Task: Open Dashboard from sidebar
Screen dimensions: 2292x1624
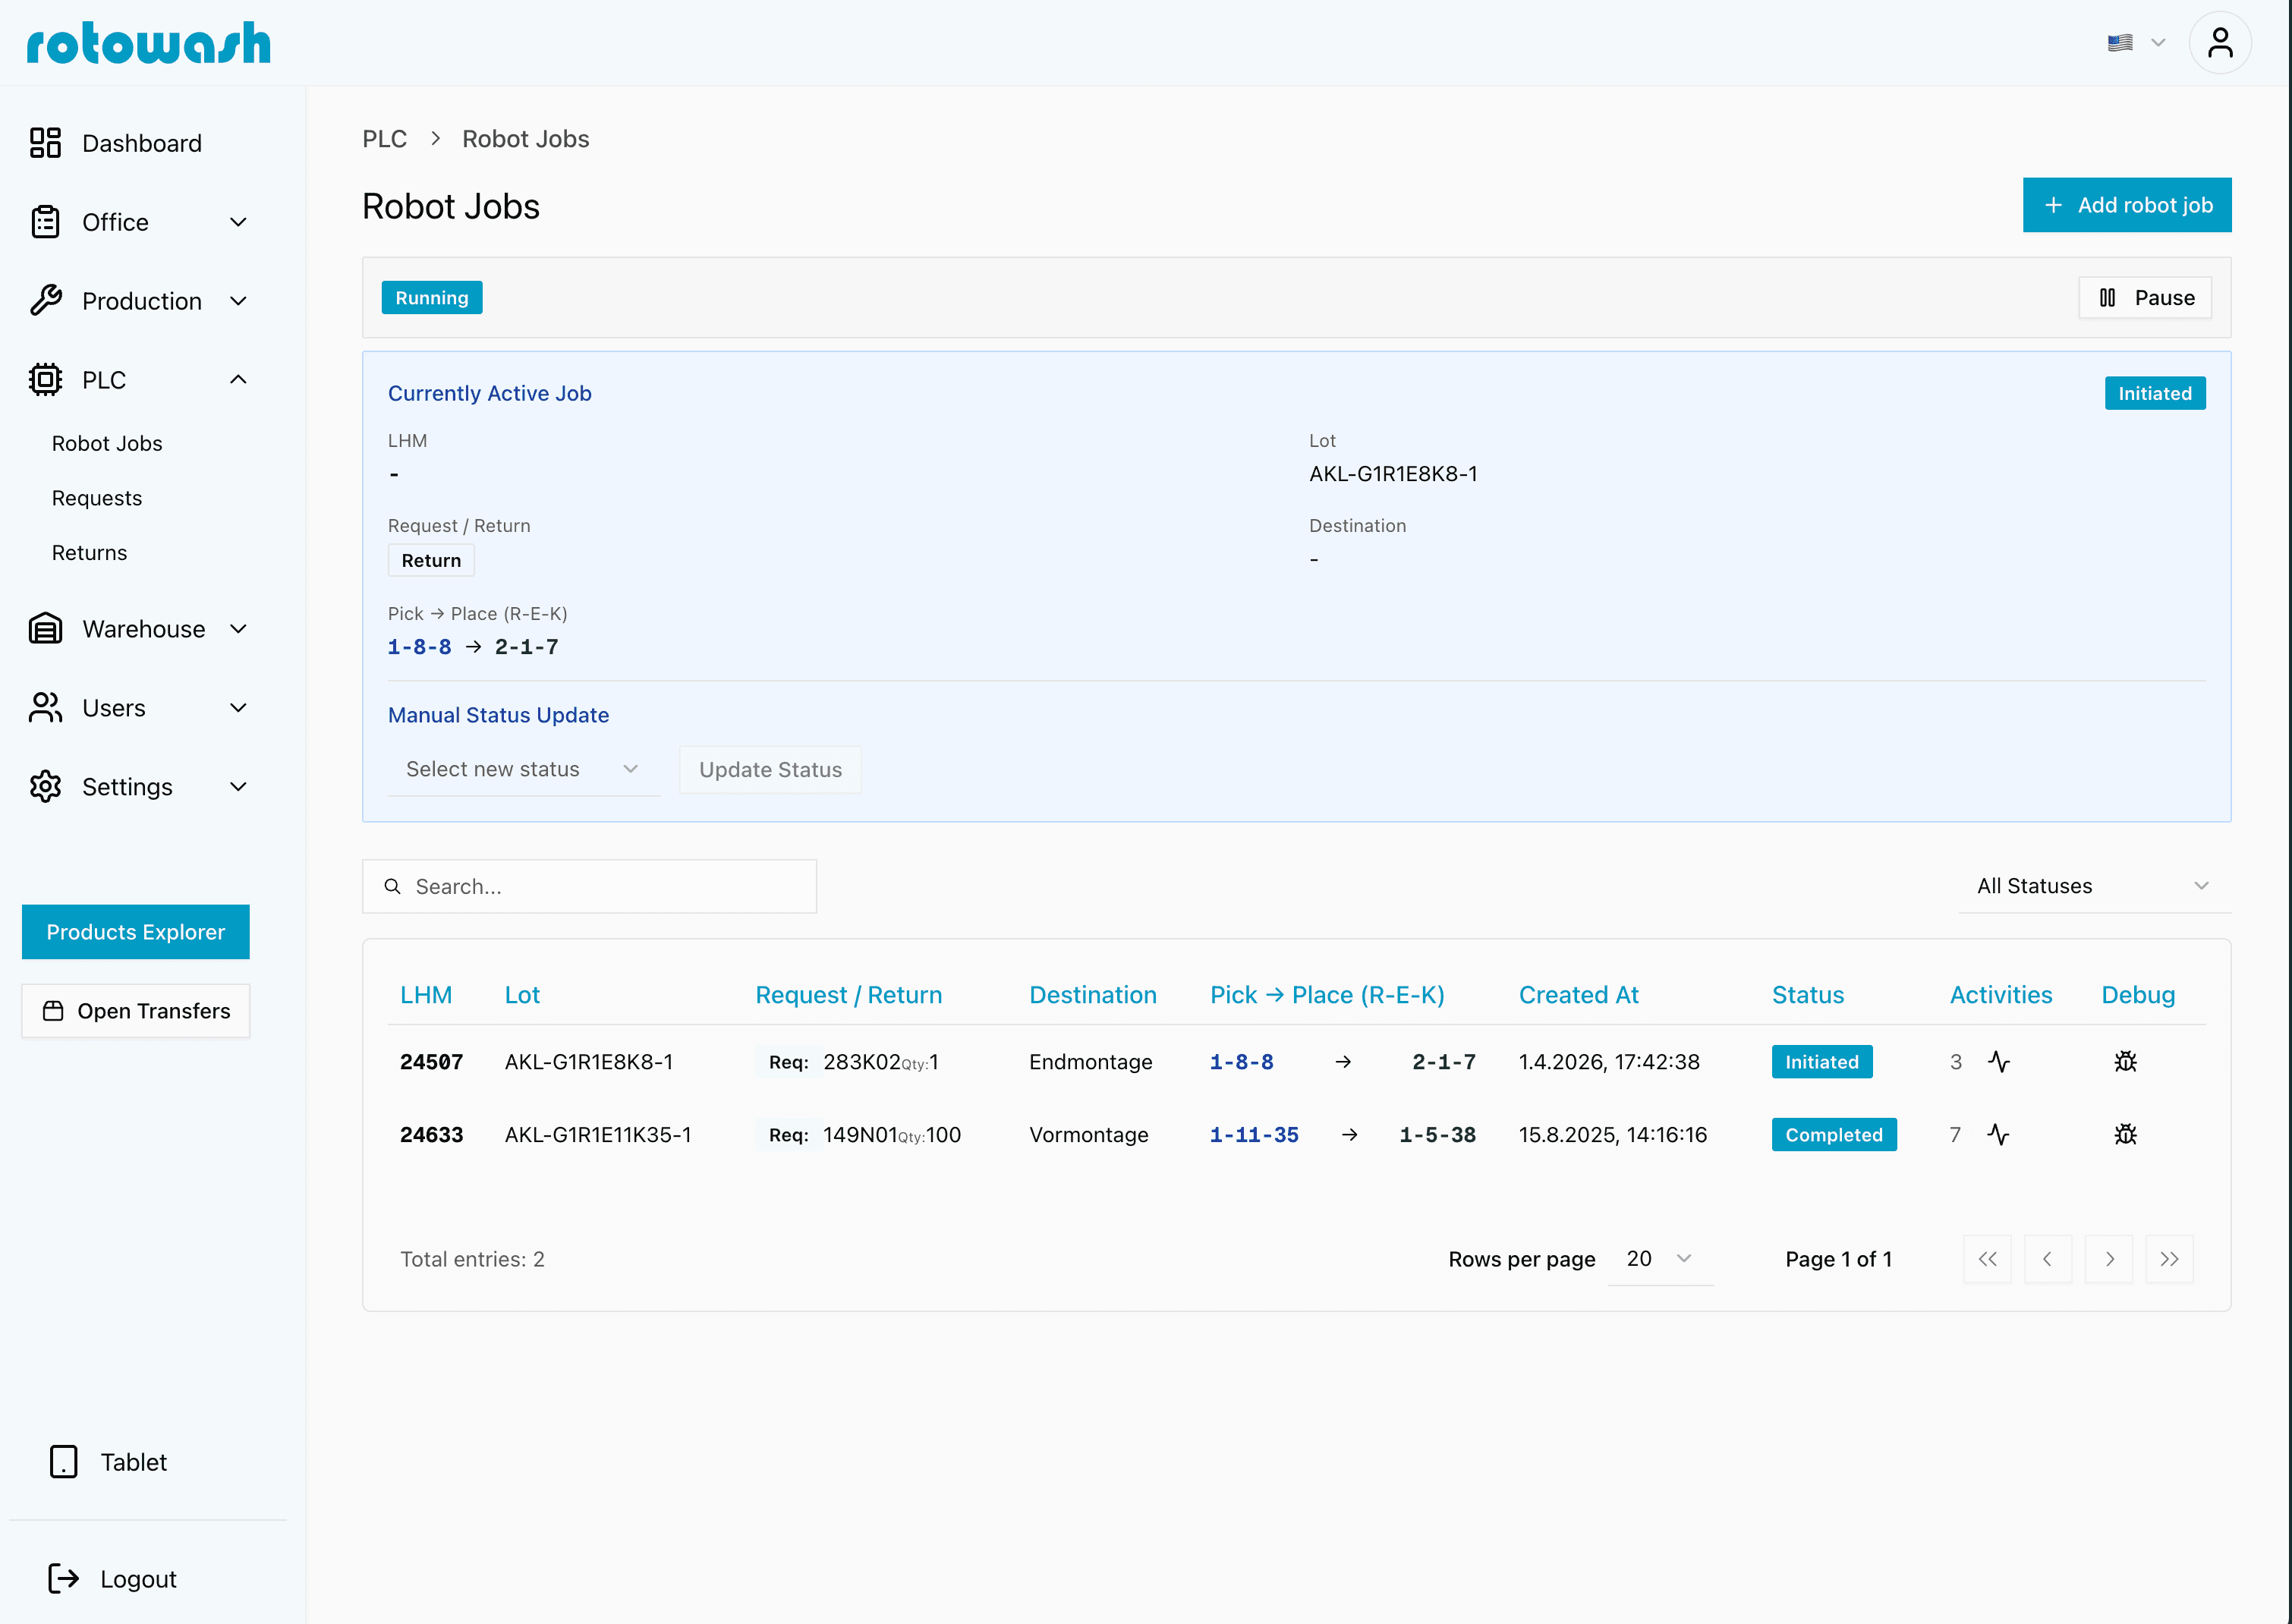Action: click(x=141, y=143)
